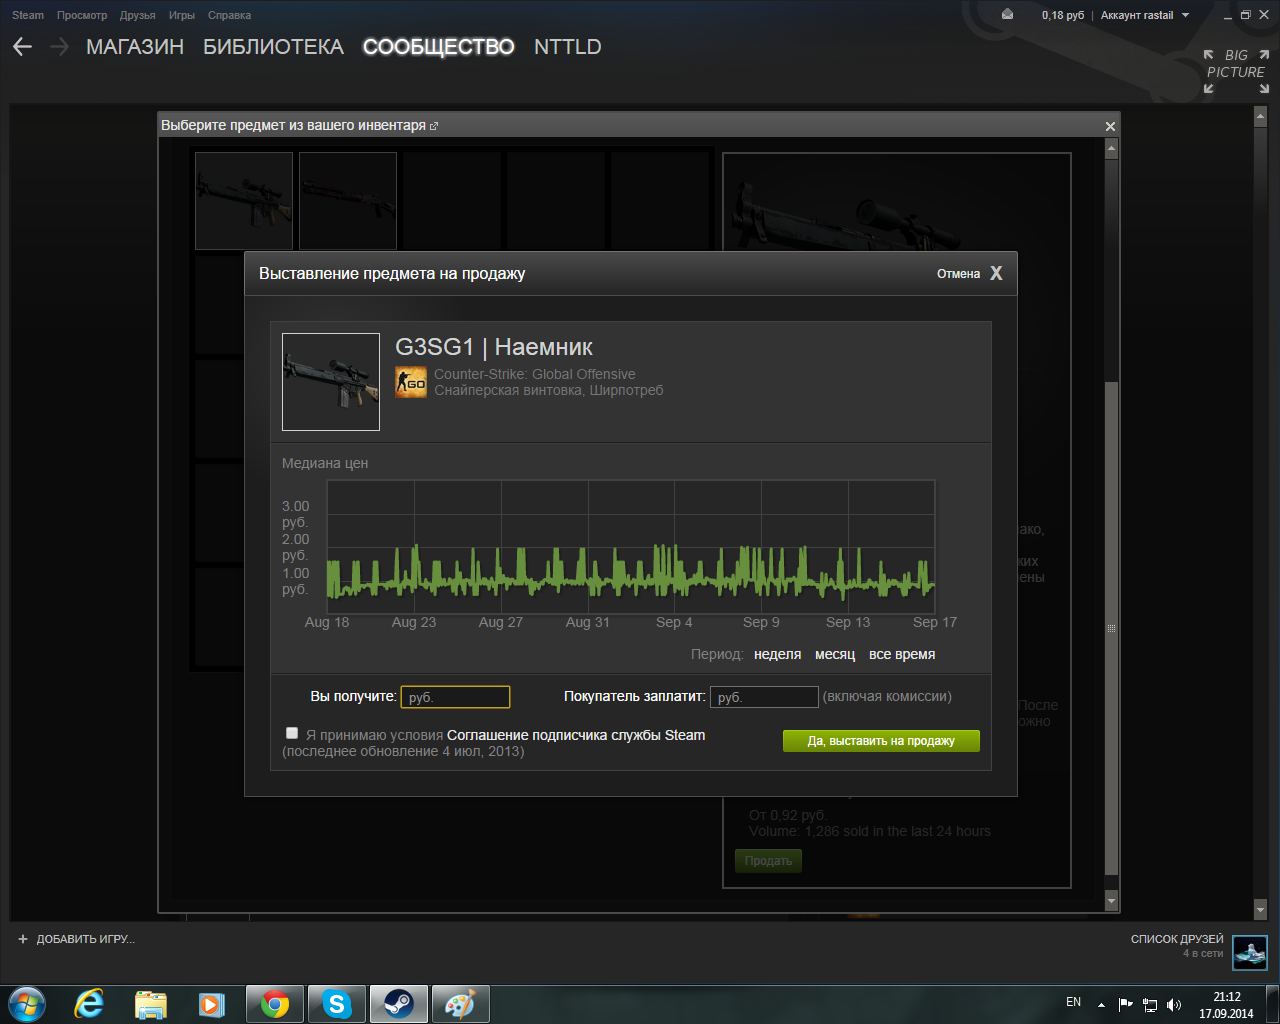Viewport: 1280px width, 1024px height.
Task: Go forward with the right arrow
Action: 59,47
